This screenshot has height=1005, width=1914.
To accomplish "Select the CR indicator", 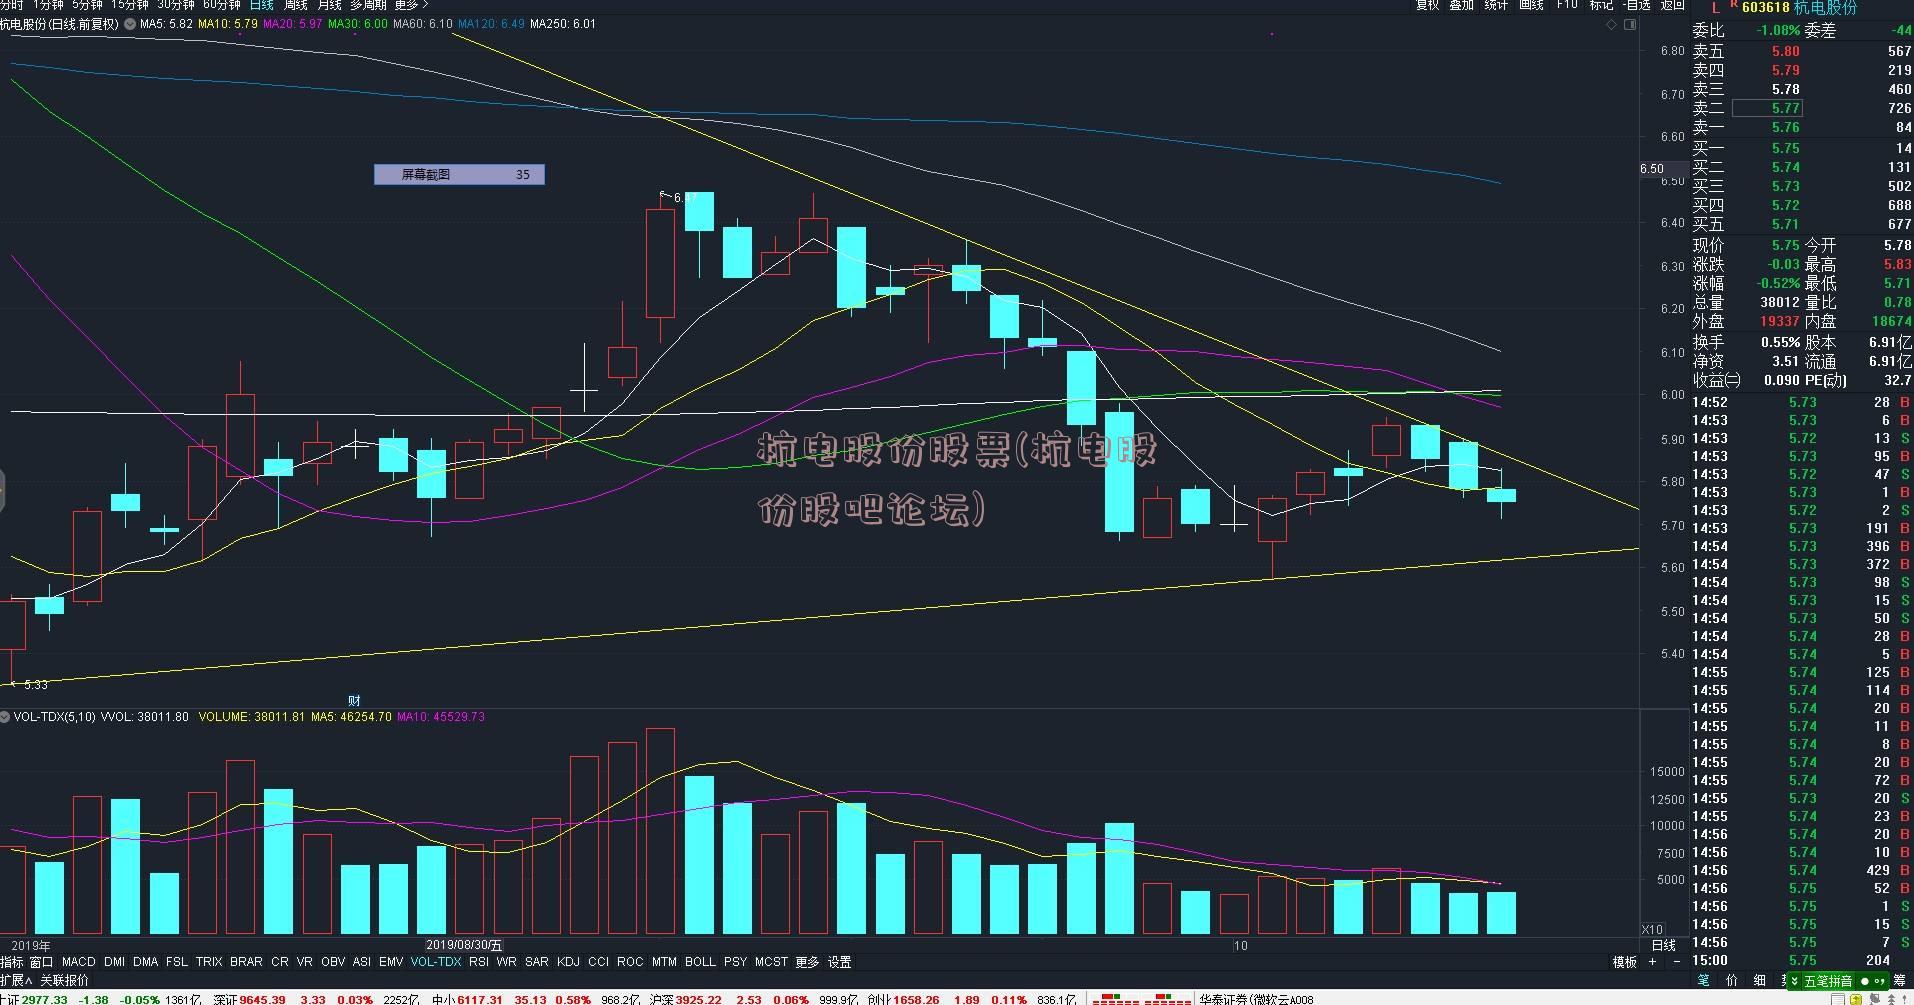I will tap(280, 962).
